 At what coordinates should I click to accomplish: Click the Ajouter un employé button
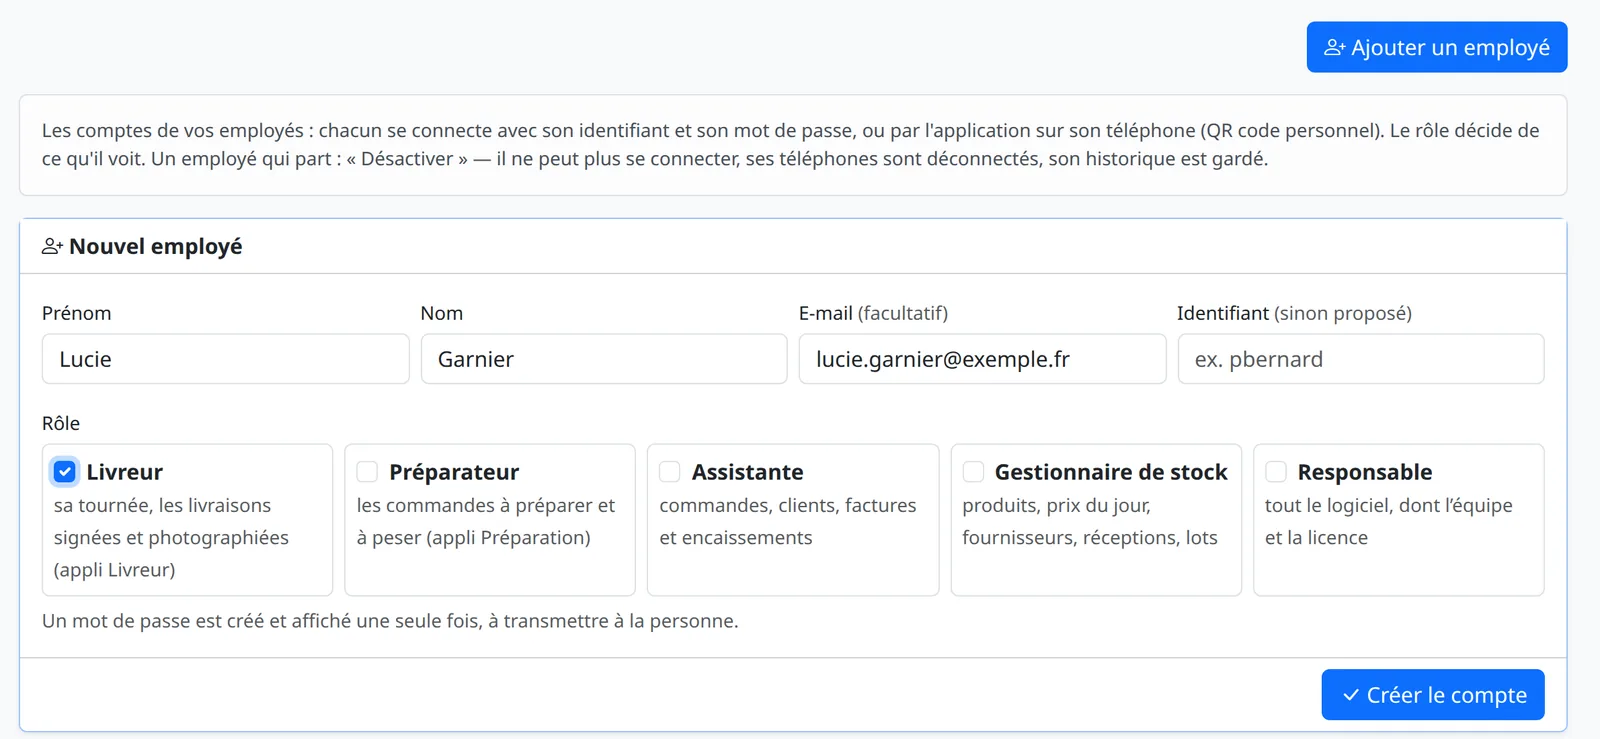pyautogui.click(x=1437, y=47)
